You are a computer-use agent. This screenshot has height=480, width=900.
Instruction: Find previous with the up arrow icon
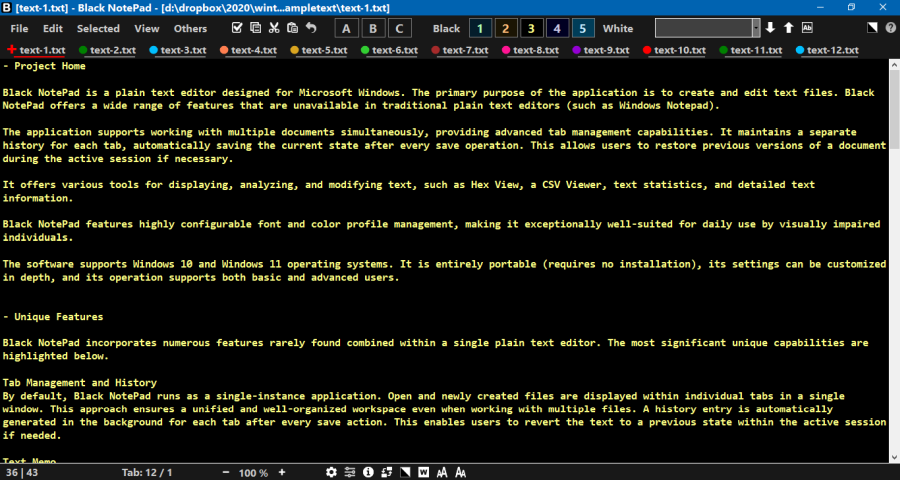point(789,28)
